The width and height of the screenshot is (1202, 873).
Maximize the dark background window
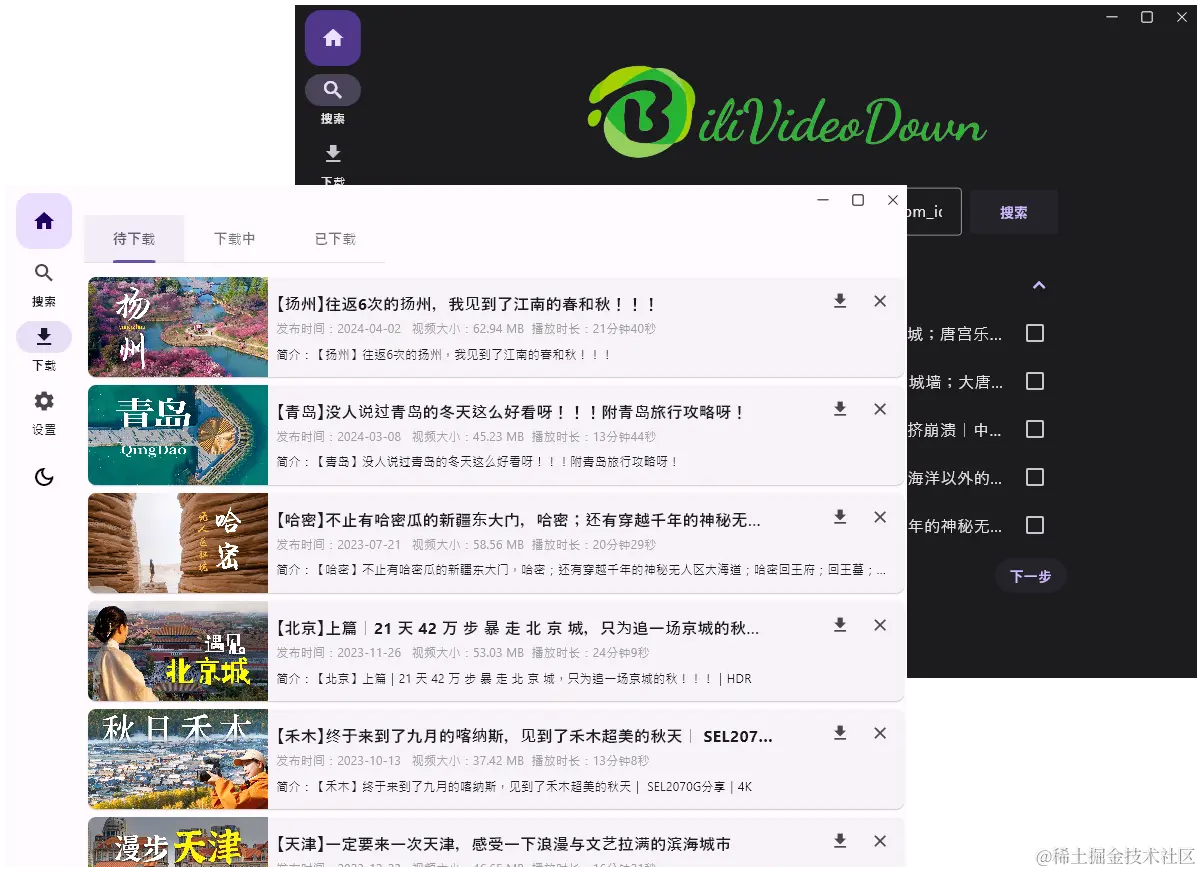1147,17
